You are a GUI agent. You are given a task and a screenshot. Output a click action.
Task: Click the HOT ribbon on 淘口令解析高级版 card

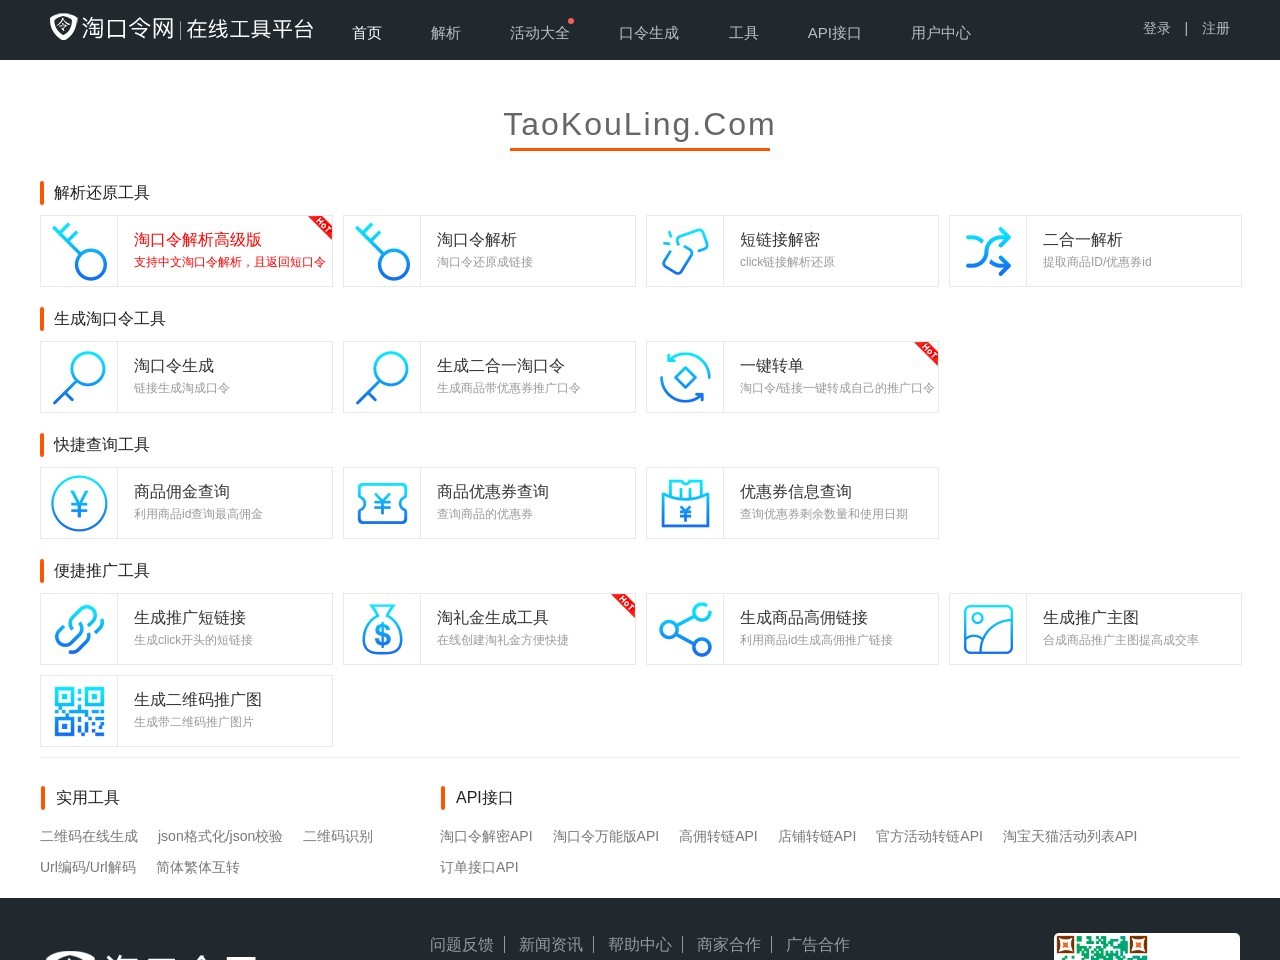(x=322, y=225)
